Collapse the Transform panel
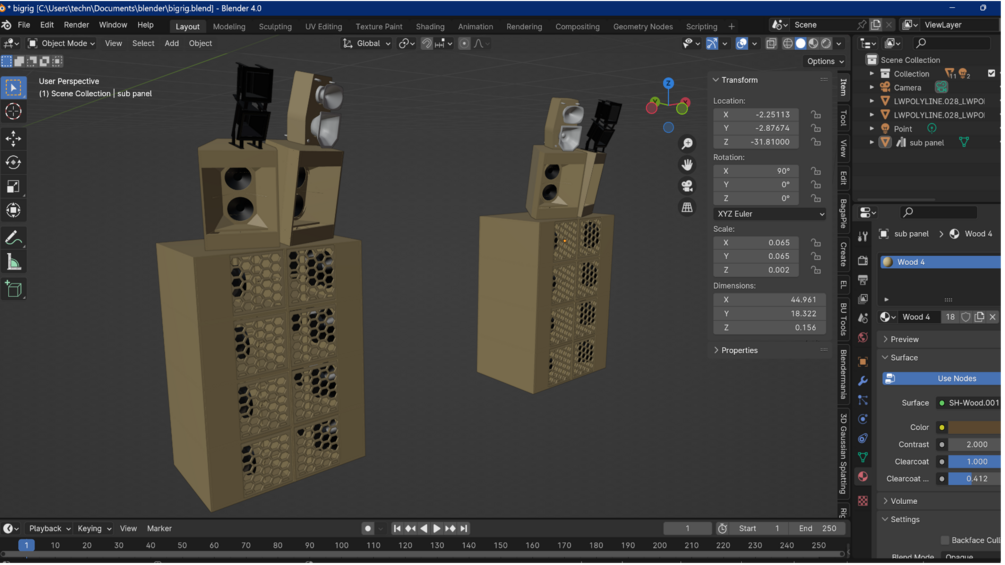The image size is (1005, 565). (x=740, y=80)
